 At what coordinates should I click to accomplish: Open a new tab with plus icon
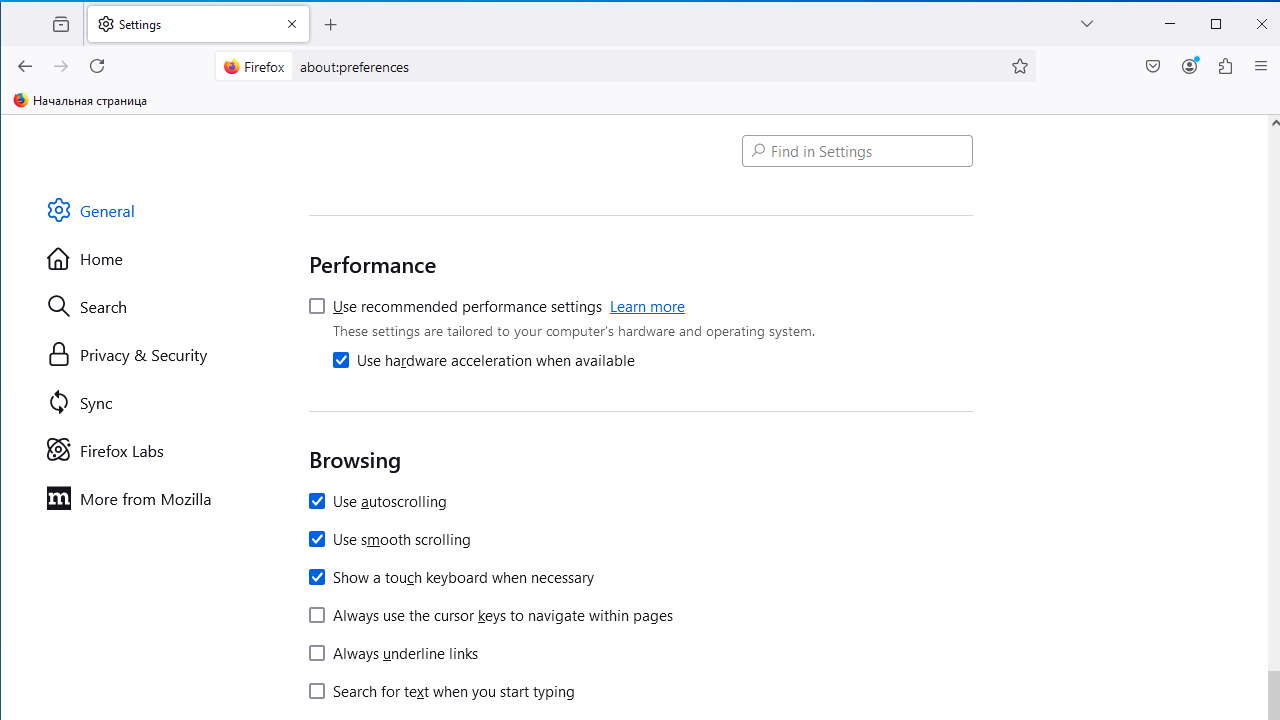pos(331,24)
